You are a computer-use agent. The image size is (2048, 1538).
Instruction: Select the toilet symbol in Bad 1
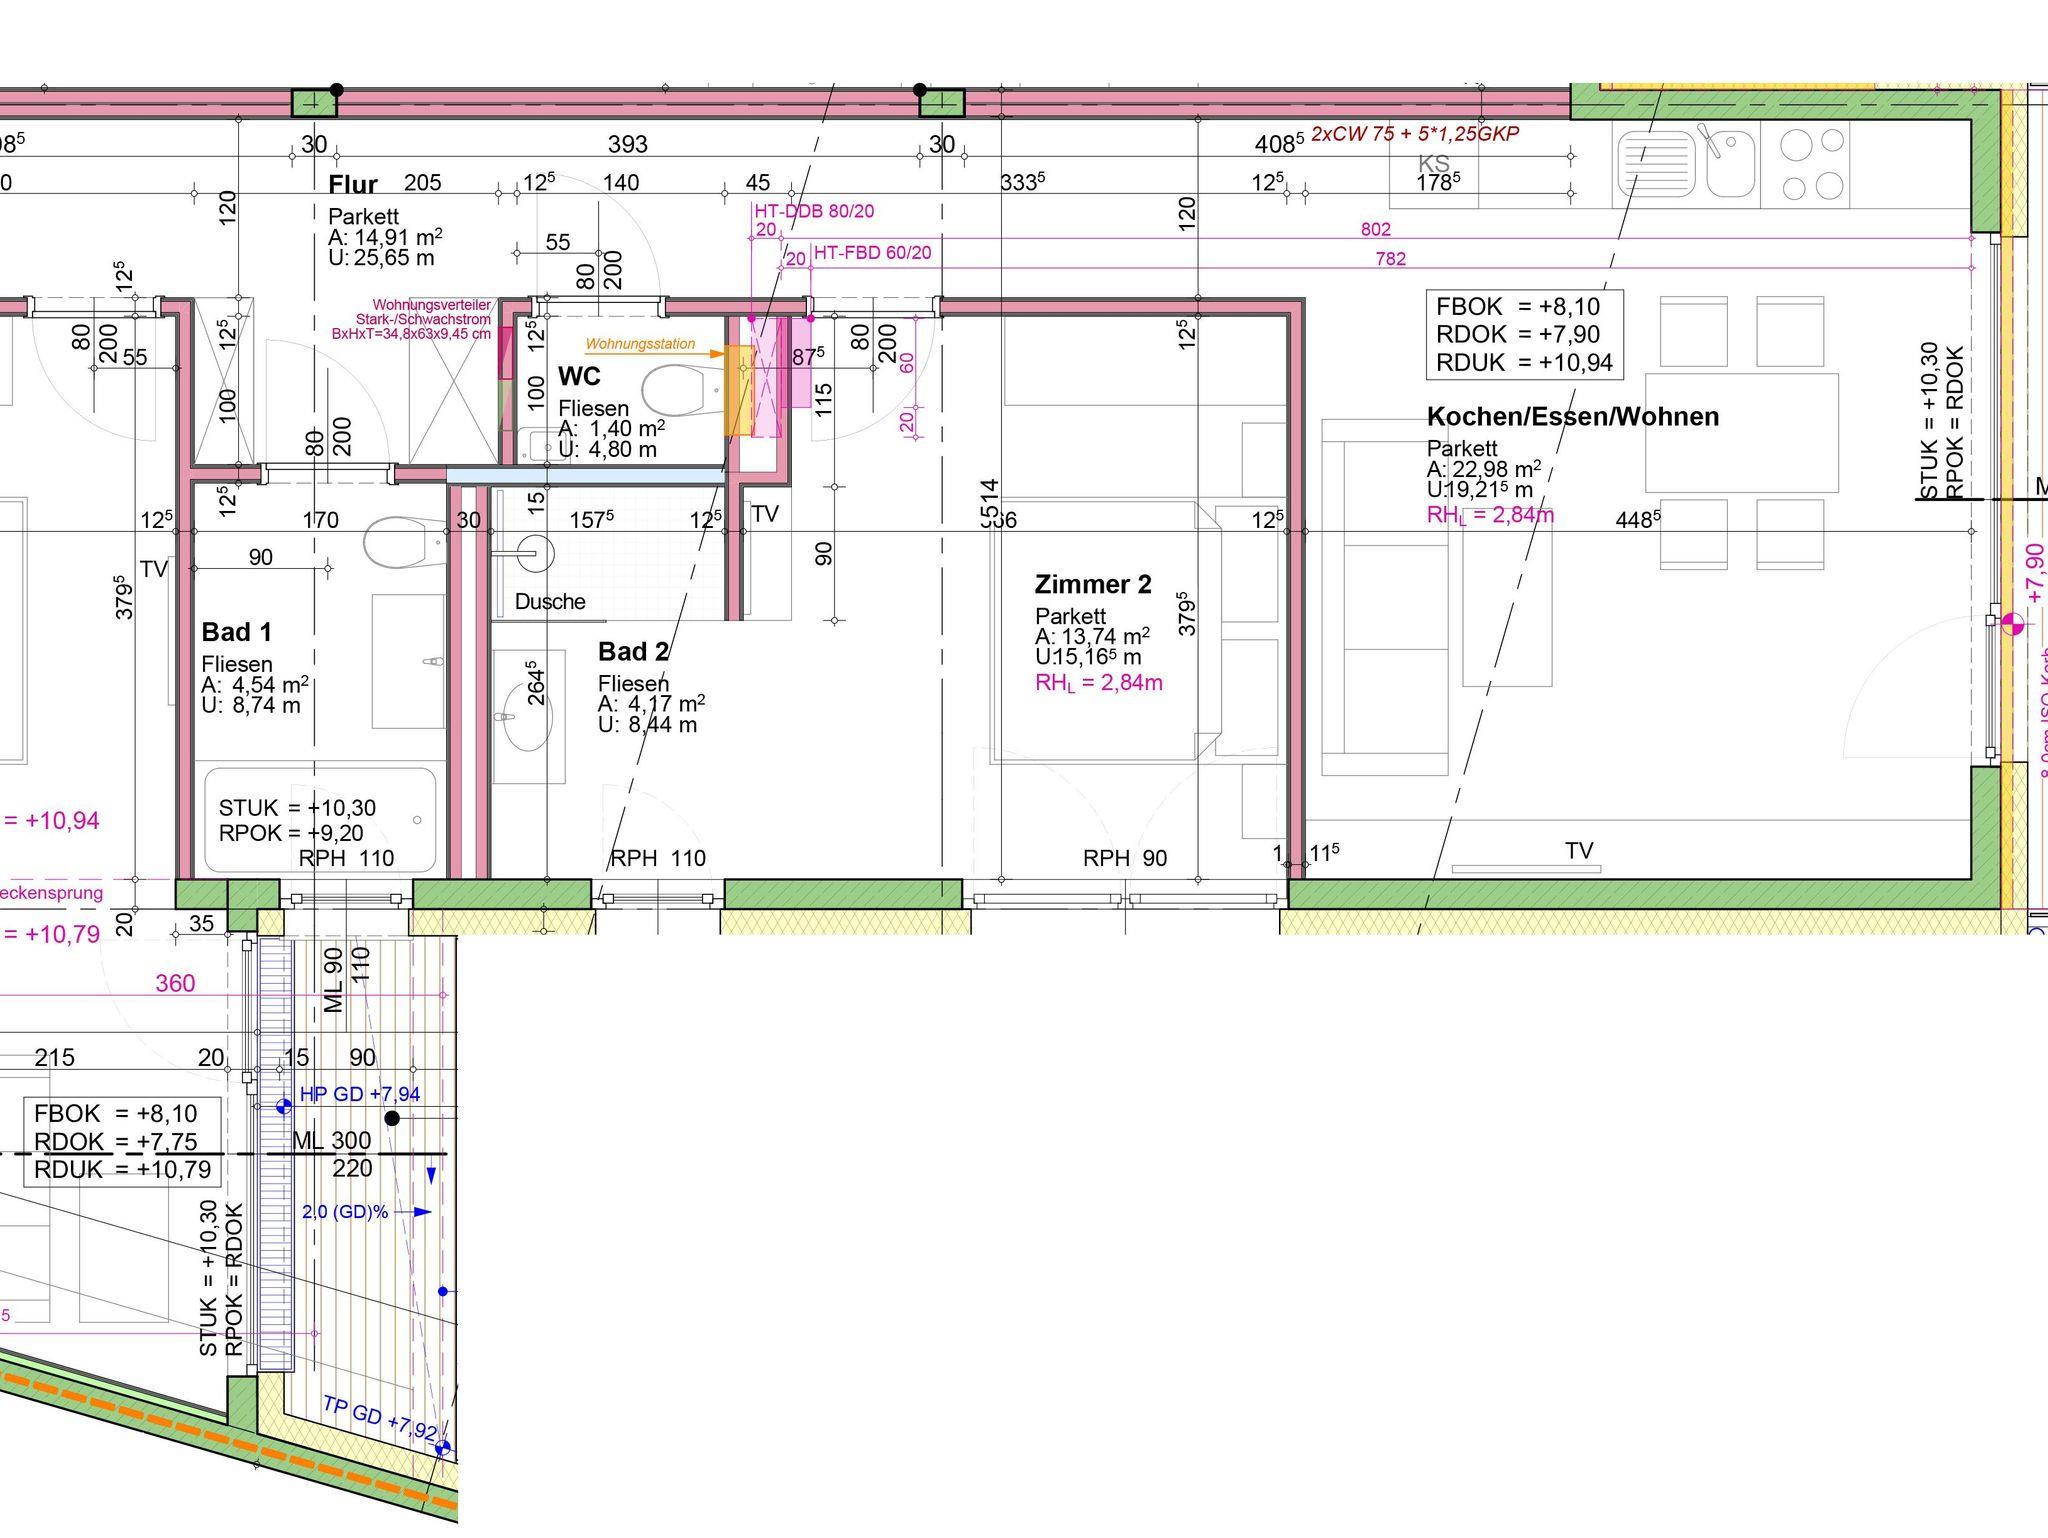(402, 543)
